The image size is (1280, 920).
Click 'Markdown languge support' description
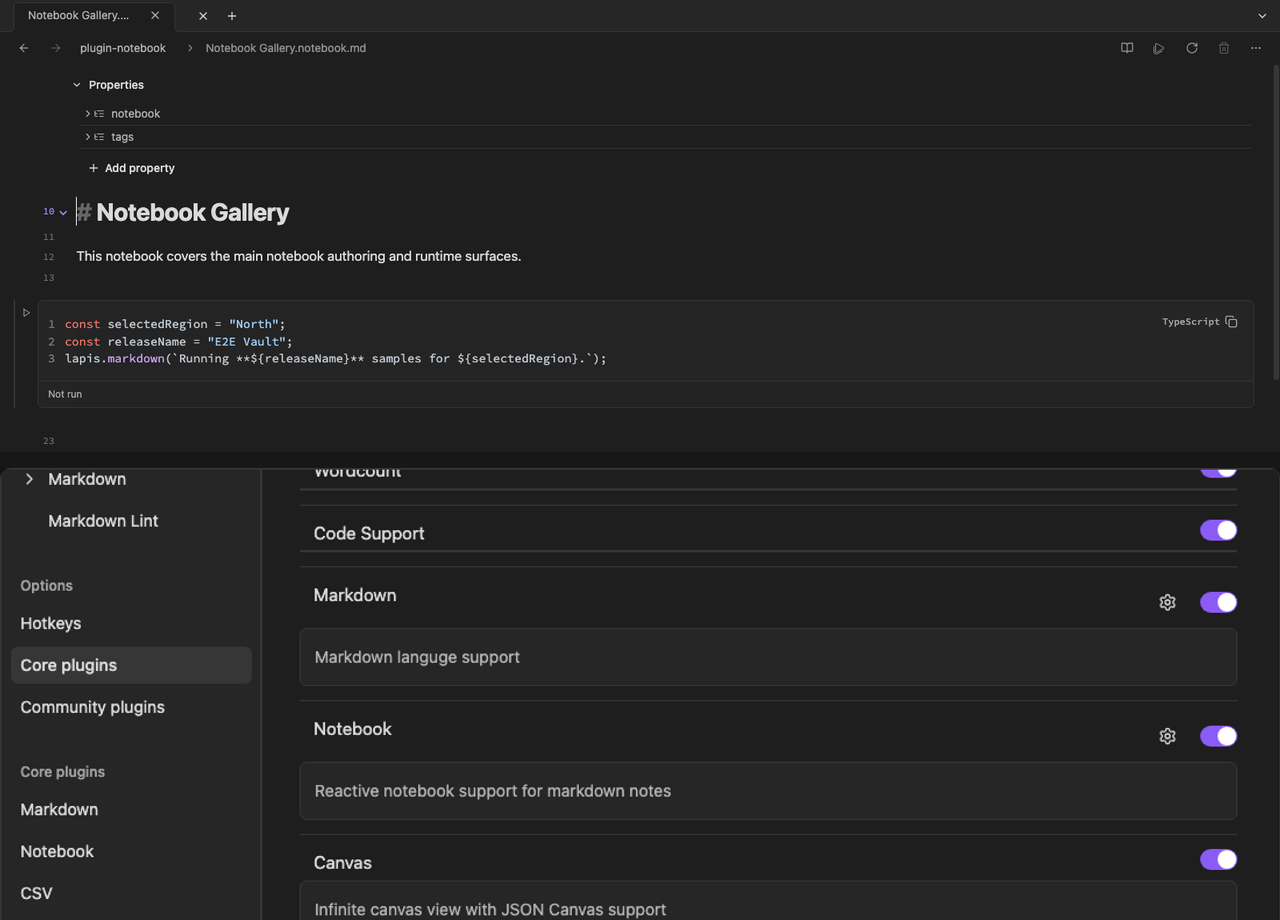(417, 657)
